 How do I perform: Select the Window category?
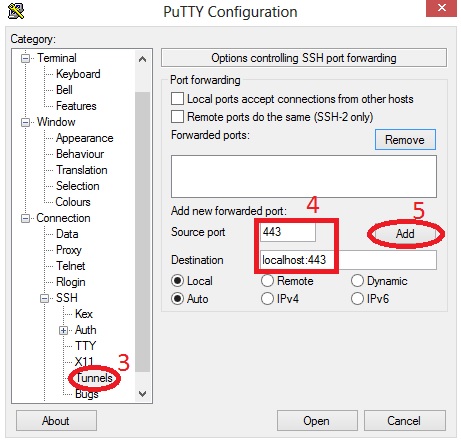(x=56, y=122)
